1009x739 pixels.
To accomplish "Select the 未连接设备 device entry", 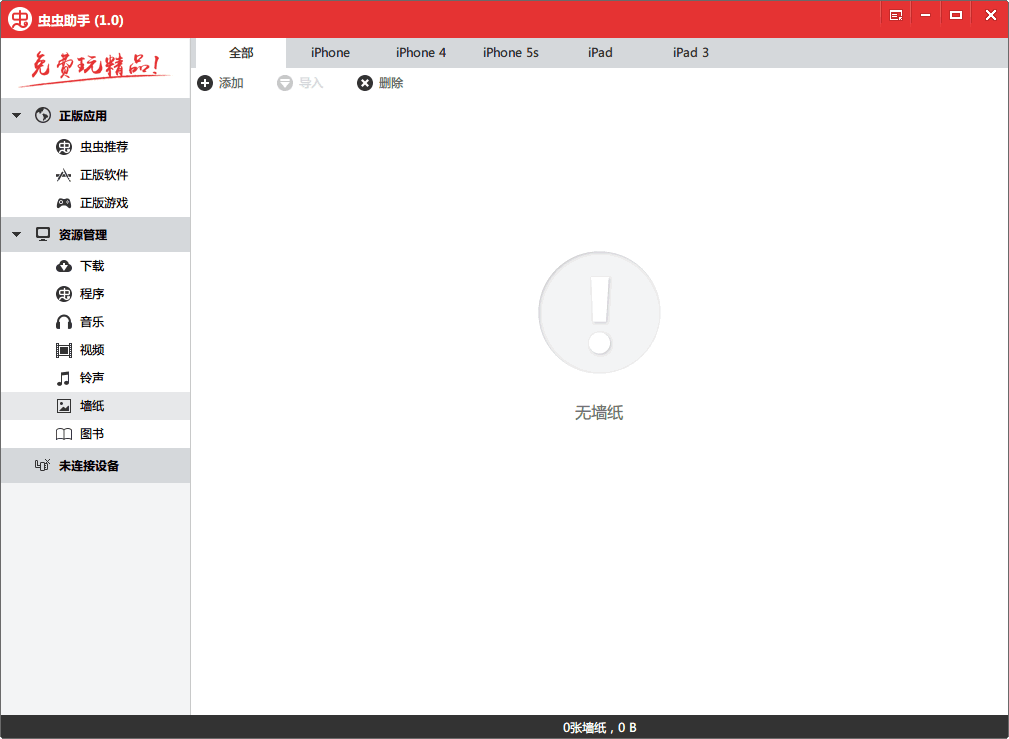I will pos(88,466).
